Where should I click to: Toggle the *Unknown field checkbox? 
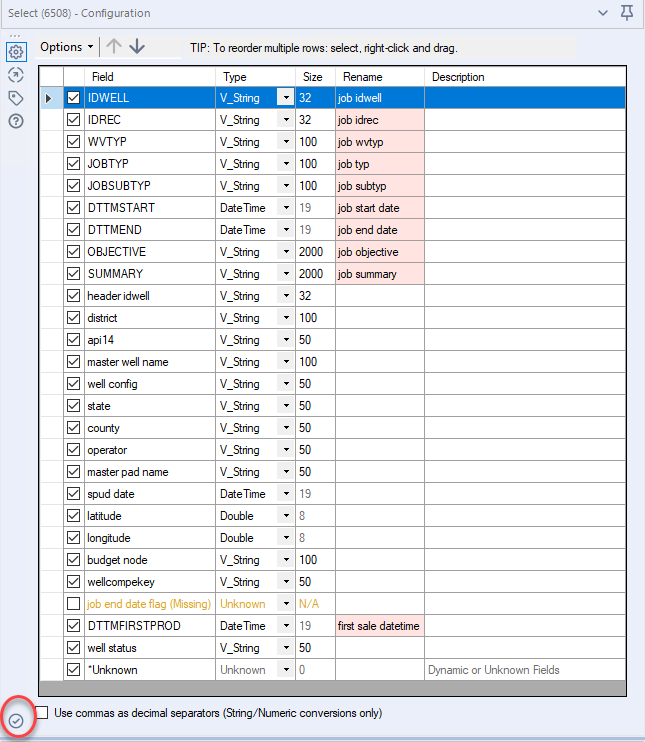point(73,670)
